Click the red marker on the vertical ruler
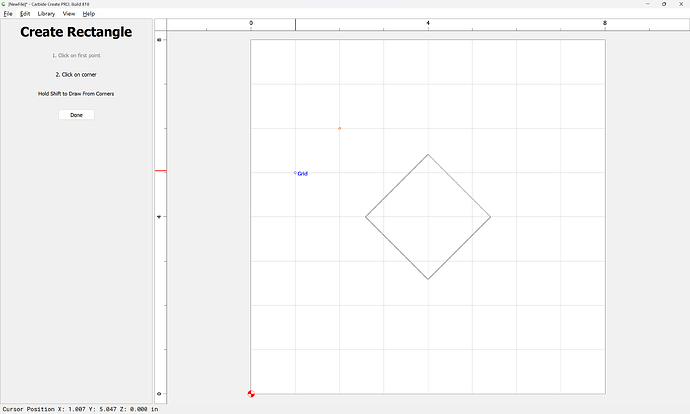 coord(160,171)
